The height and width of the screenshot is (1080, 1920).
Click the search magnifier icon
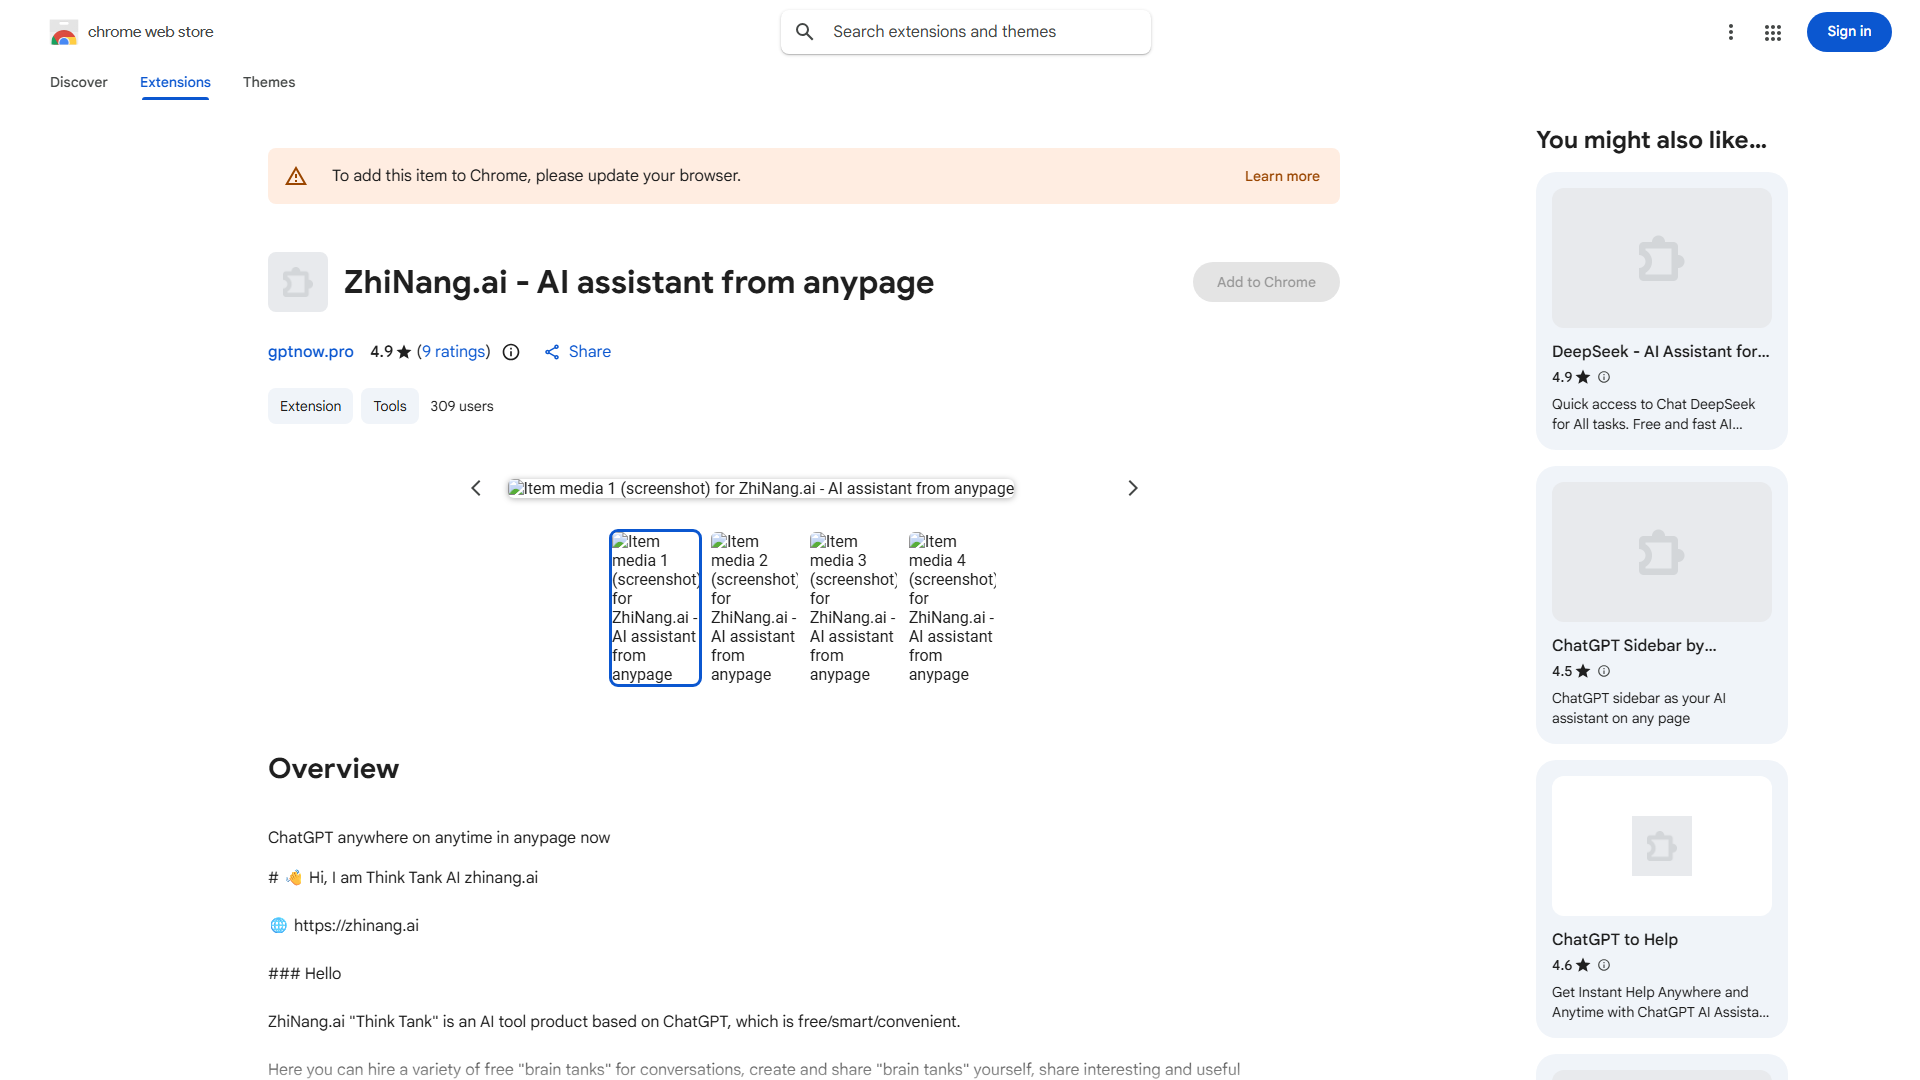pyautogui.click(x=805, y=32)
